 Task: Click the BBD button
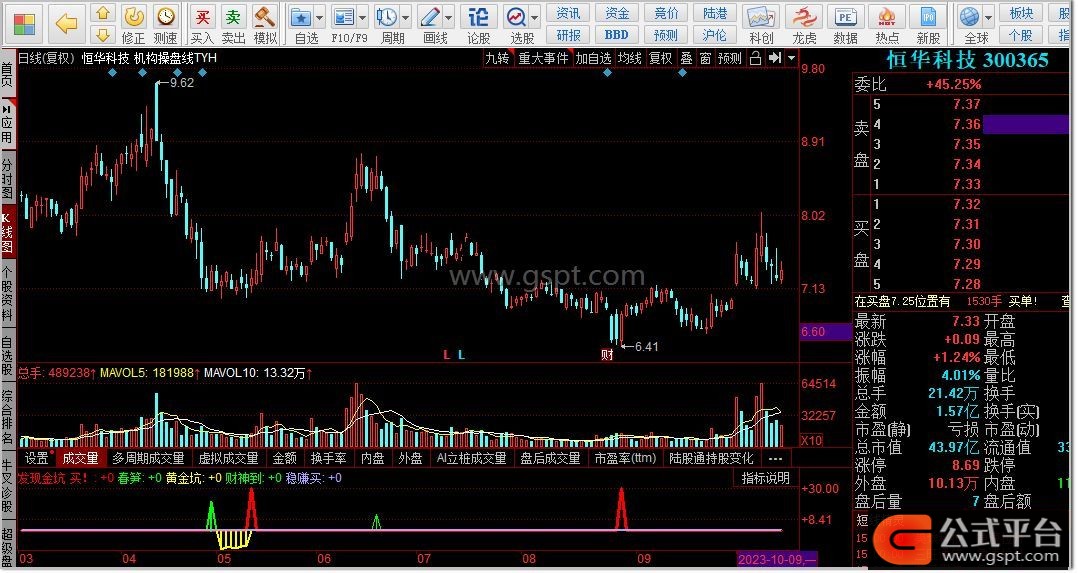tap(617, 34)
